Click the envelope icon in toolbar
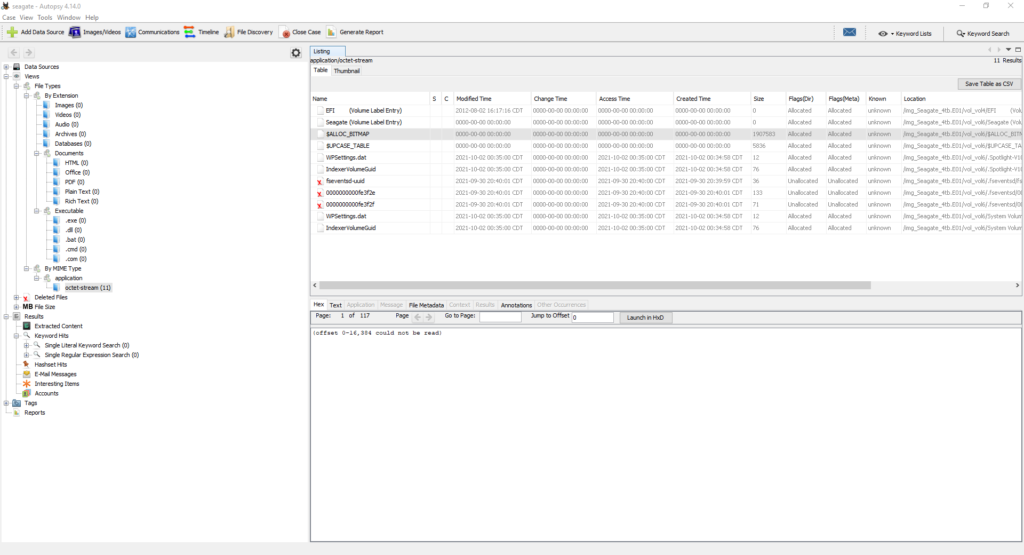 (x=849, y=33)
